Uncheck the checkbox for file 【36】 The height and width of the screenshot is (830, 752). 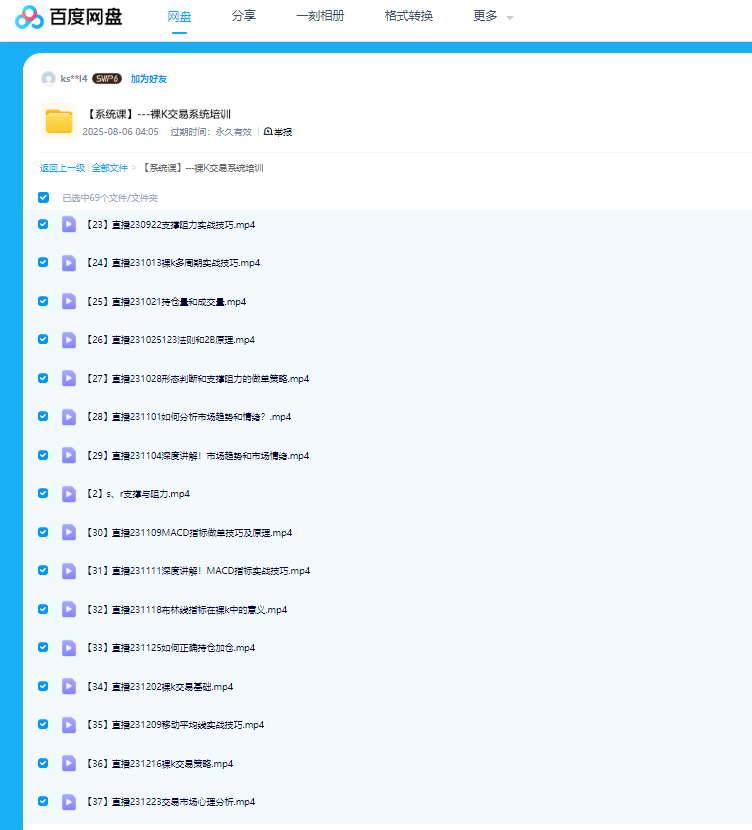click(x=43, y=763)
